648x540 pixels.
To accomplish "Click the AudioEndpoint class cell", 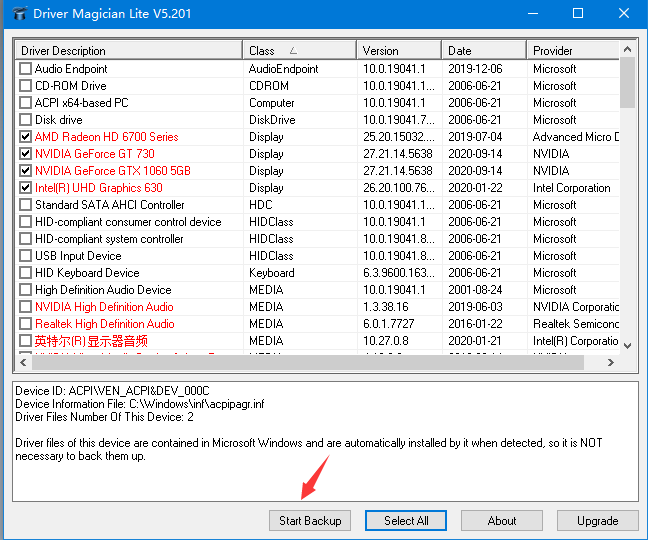I will [284, 69].
